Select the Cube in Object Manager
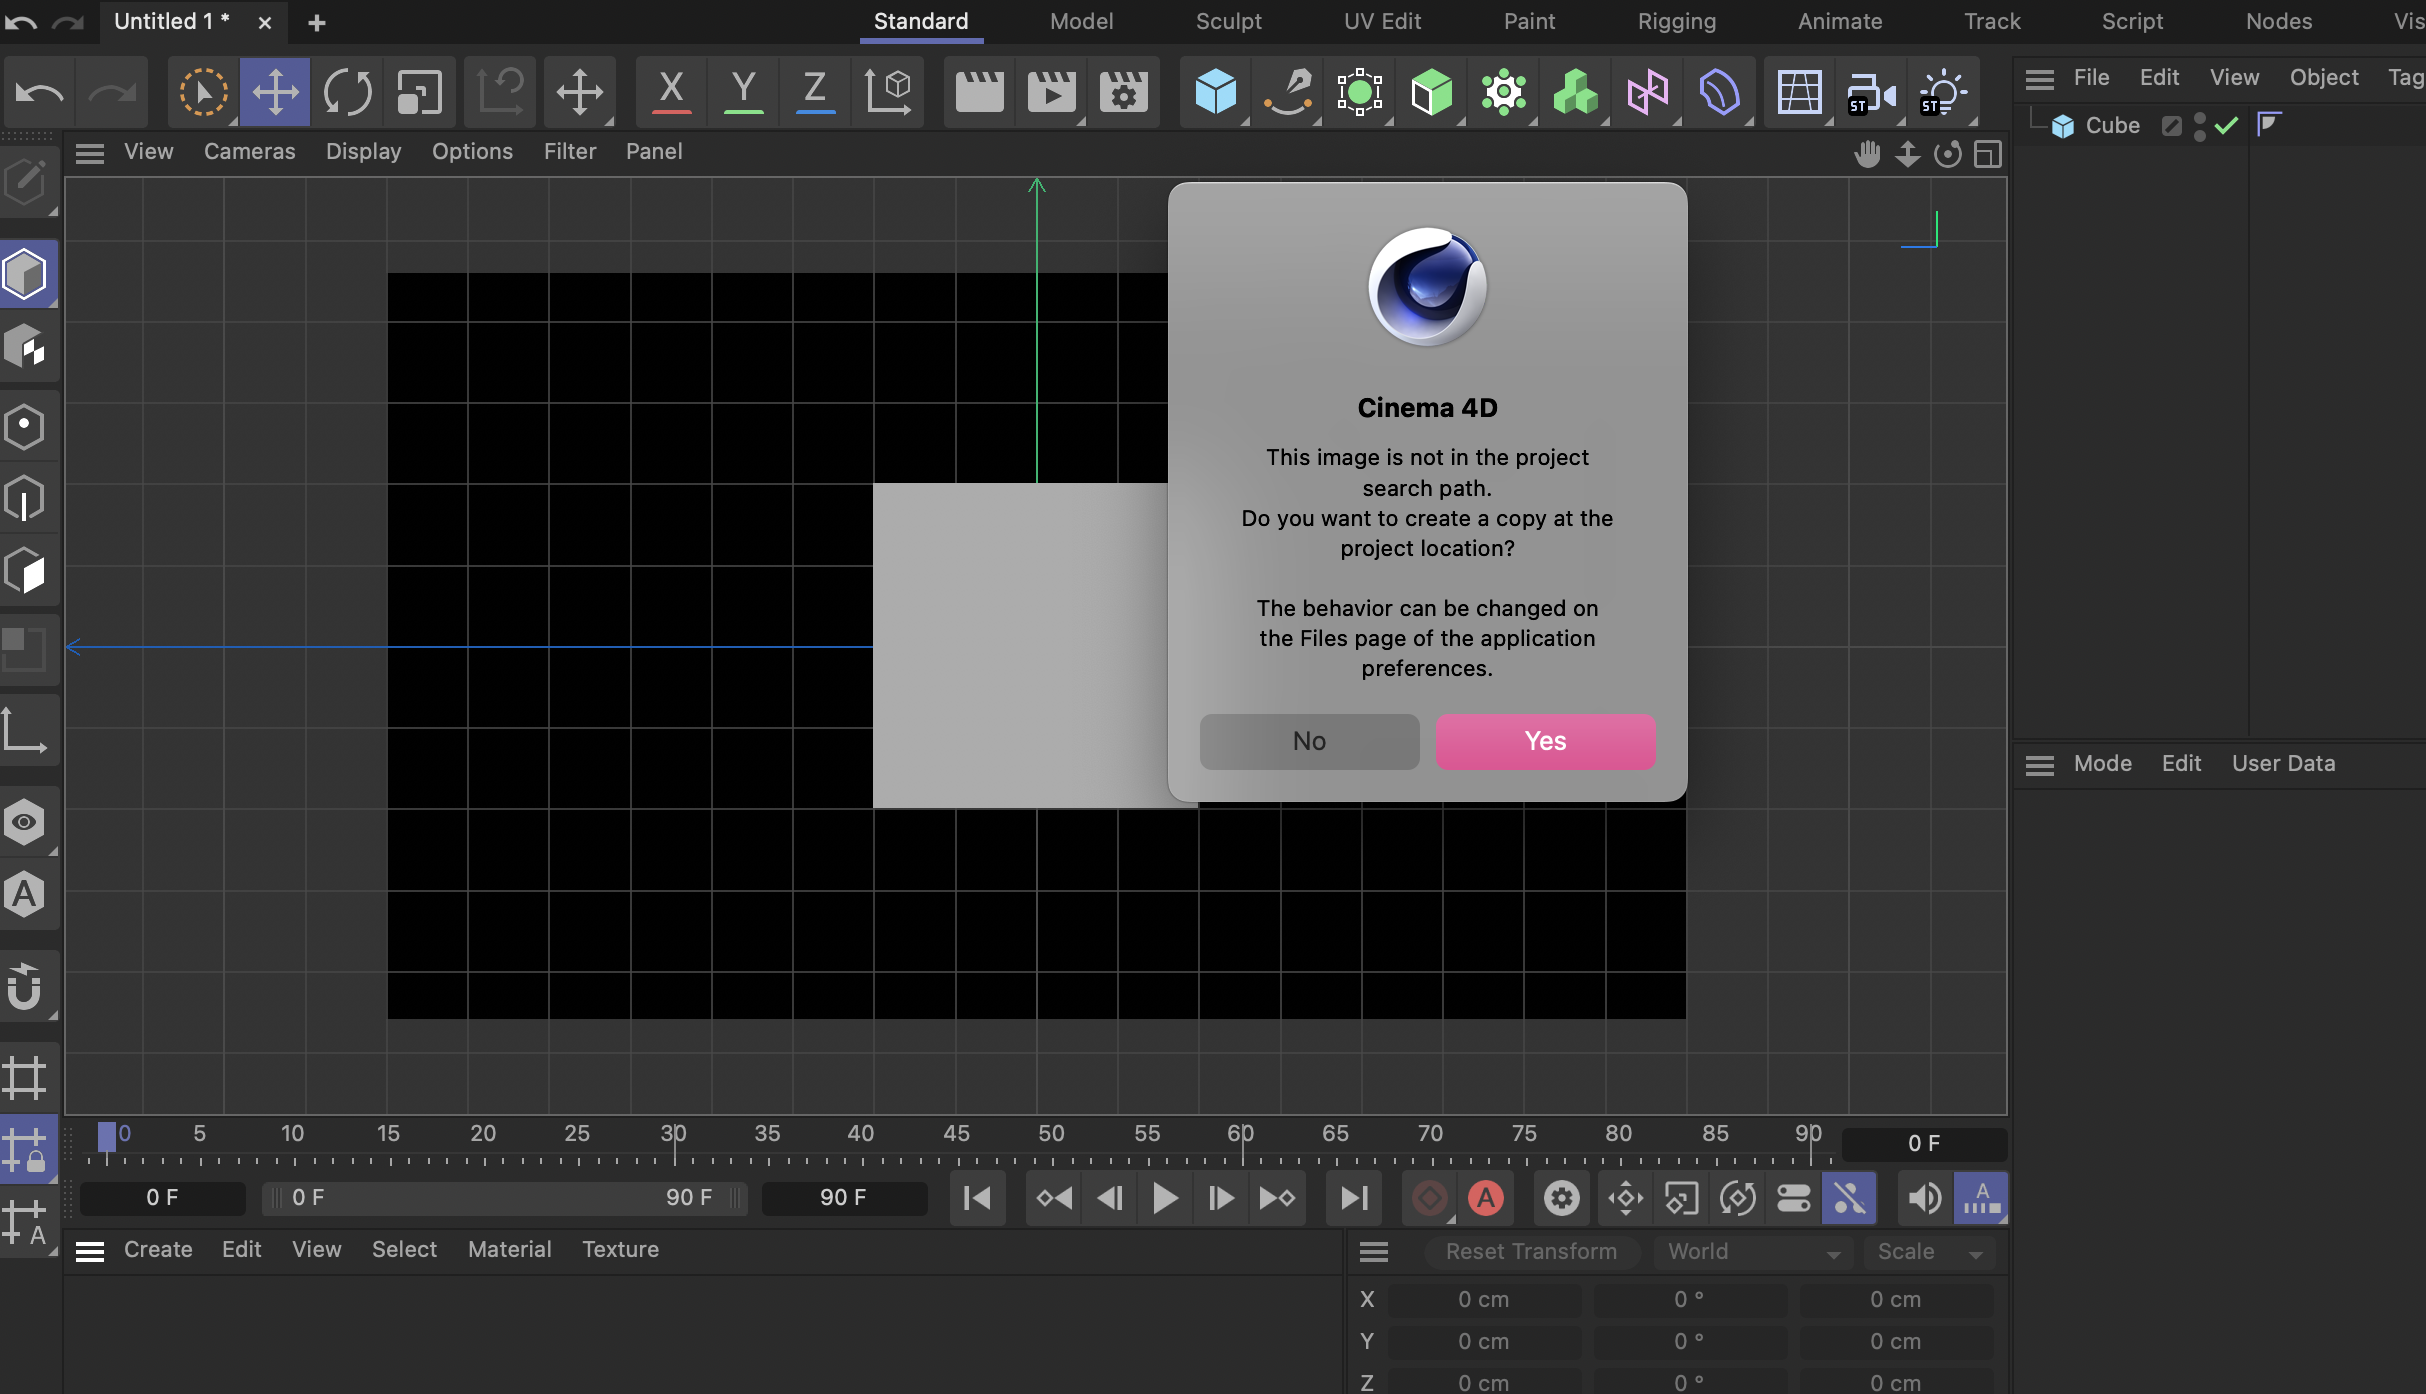 (2112, 125)
